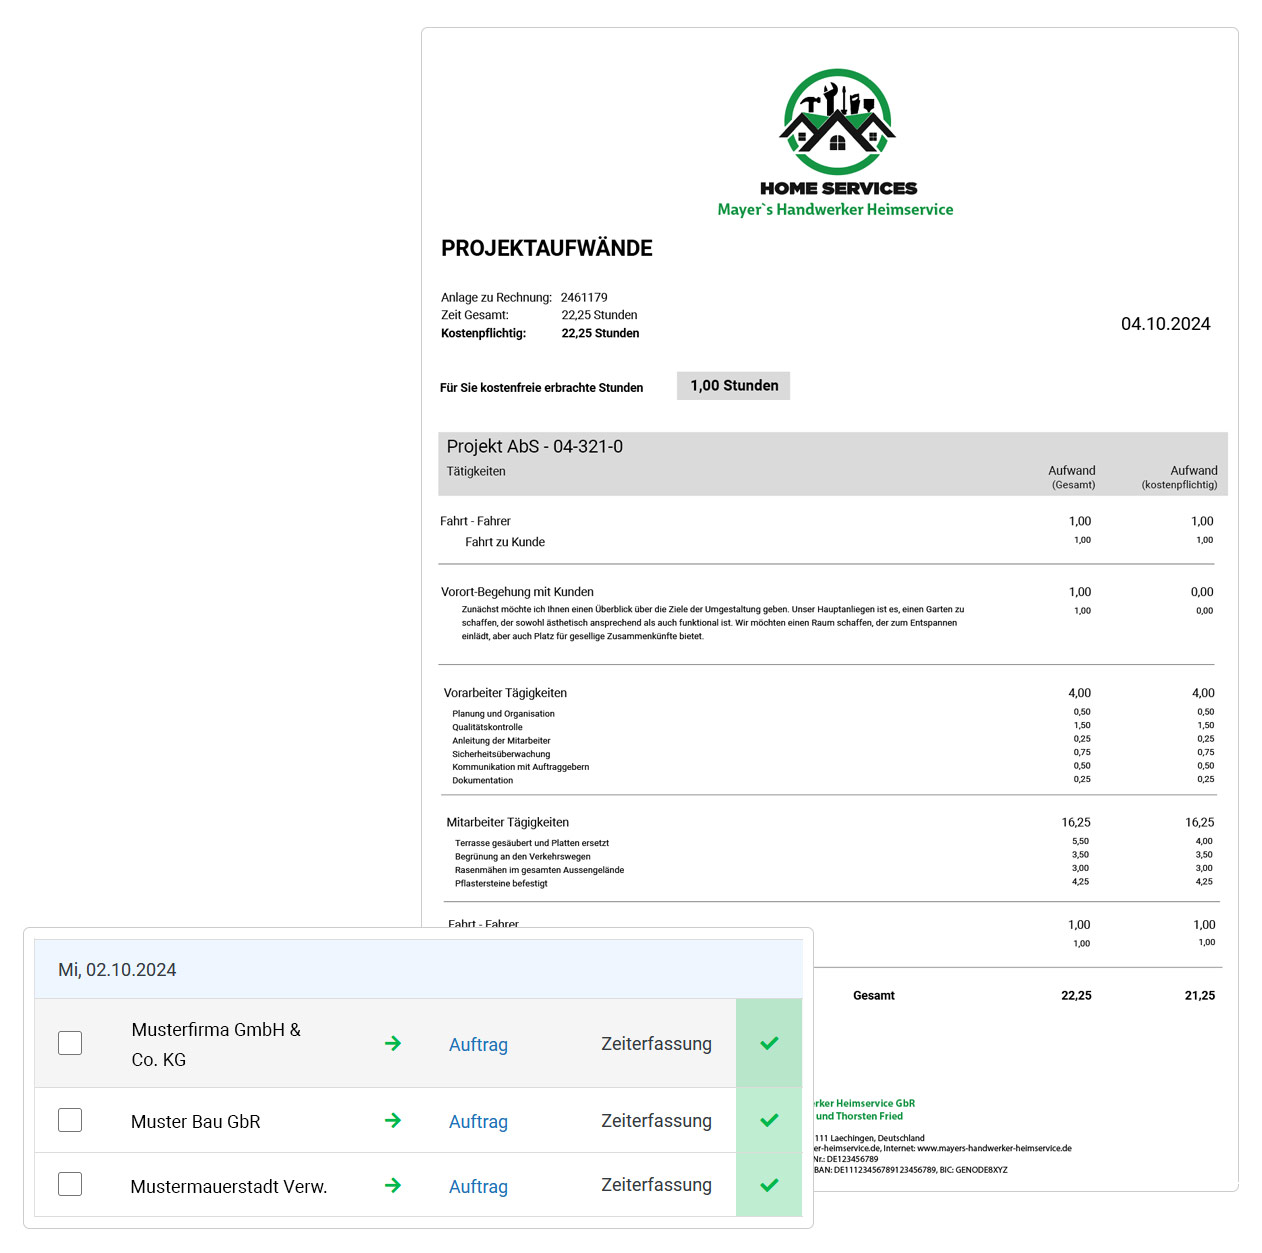Click the green arrow in Musterfirma GmbH row
Screen dimensions: 1262x1253
tap(393, 1043)
